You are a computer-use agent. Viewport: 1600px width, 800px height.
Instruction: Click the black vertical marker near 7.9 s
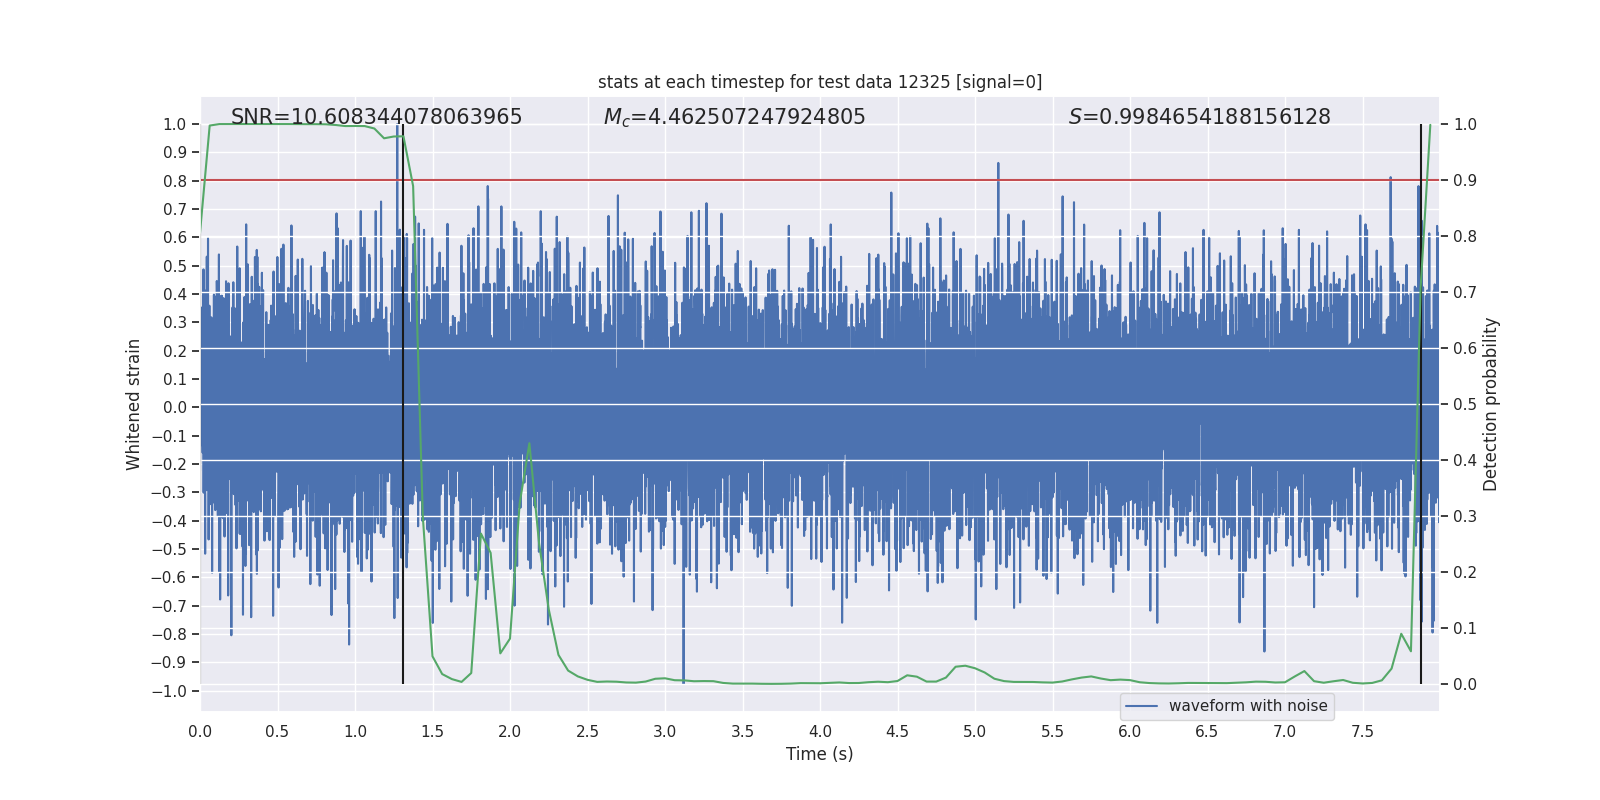[x=1421, y=404]
